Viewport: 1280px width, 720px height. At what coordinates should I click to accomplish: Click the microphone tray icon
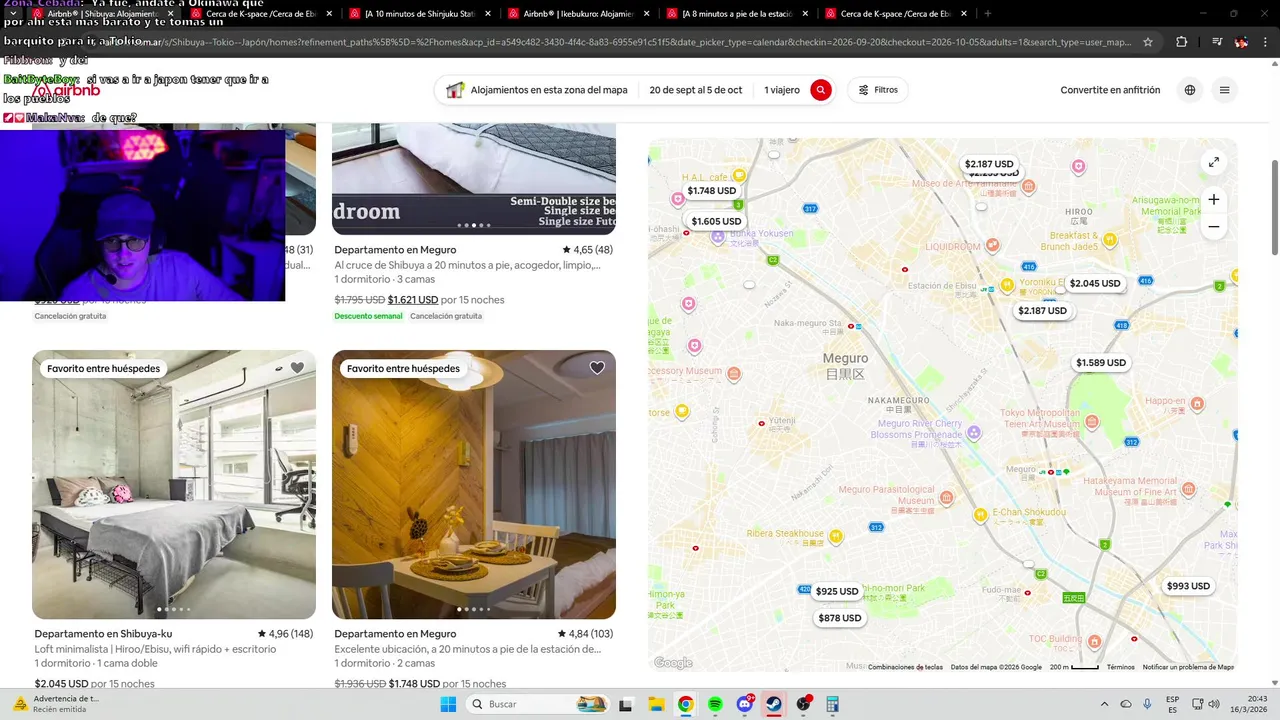(x=1147, y=704)
